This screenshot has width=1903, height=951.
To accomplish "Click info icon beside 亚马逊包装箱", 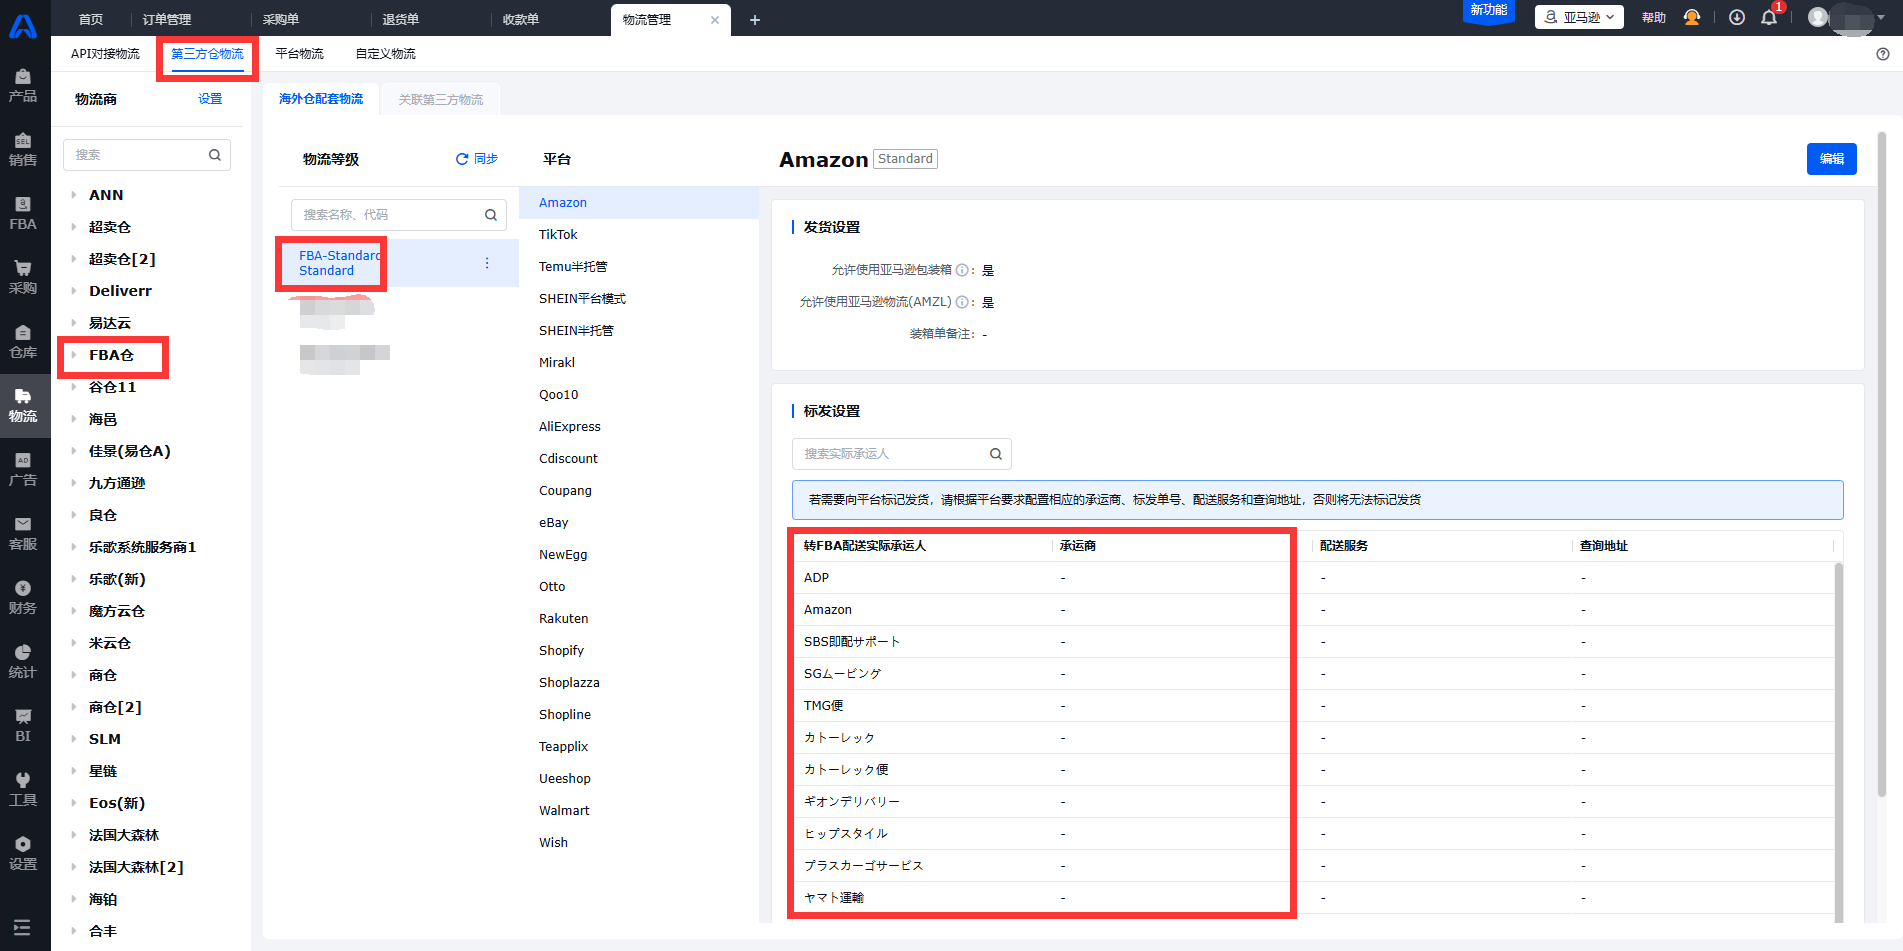I will click(x=962, y=270).
